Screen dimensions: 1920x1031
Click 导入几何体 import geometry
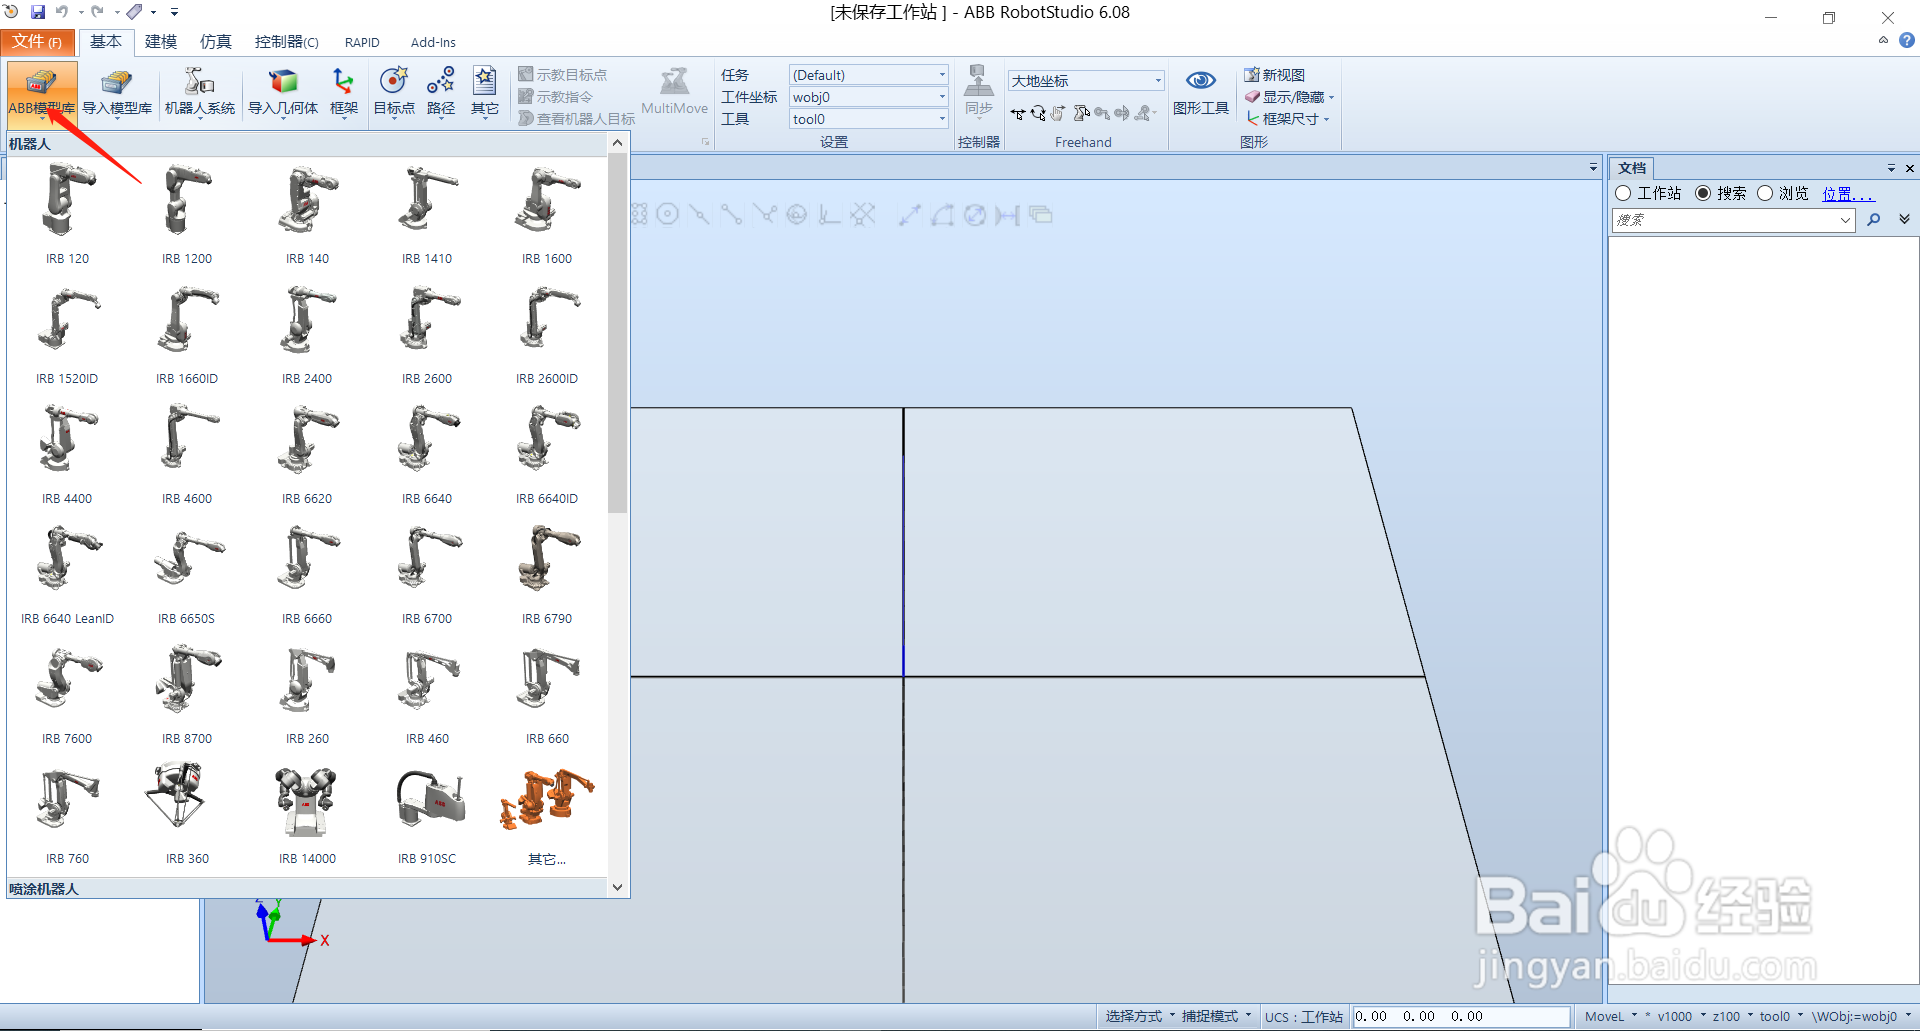[283, 94]
